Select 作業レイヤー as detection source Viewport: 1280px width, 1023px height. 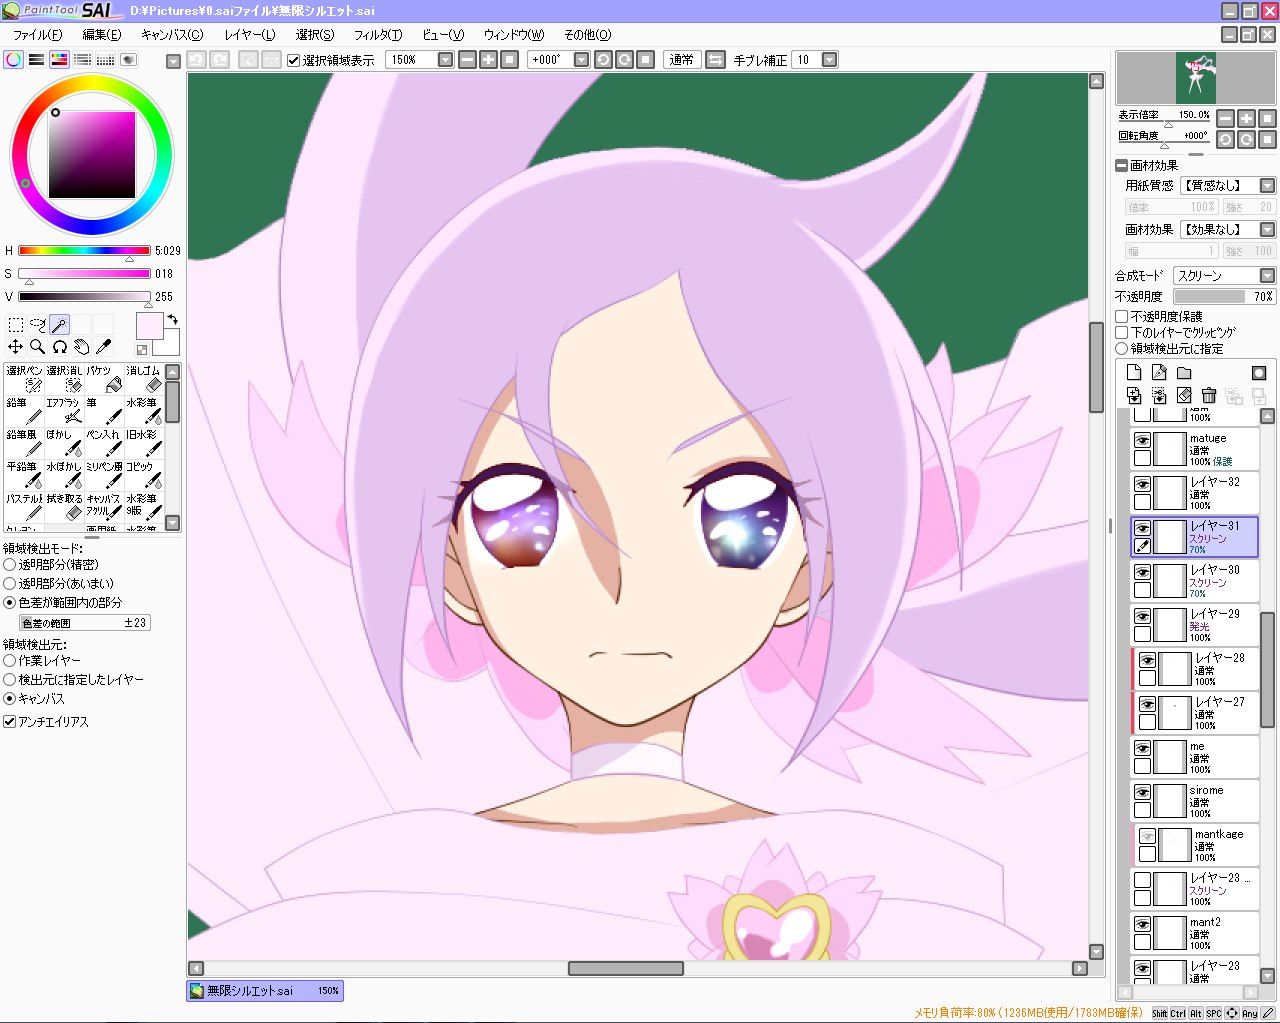click(9, 661)
